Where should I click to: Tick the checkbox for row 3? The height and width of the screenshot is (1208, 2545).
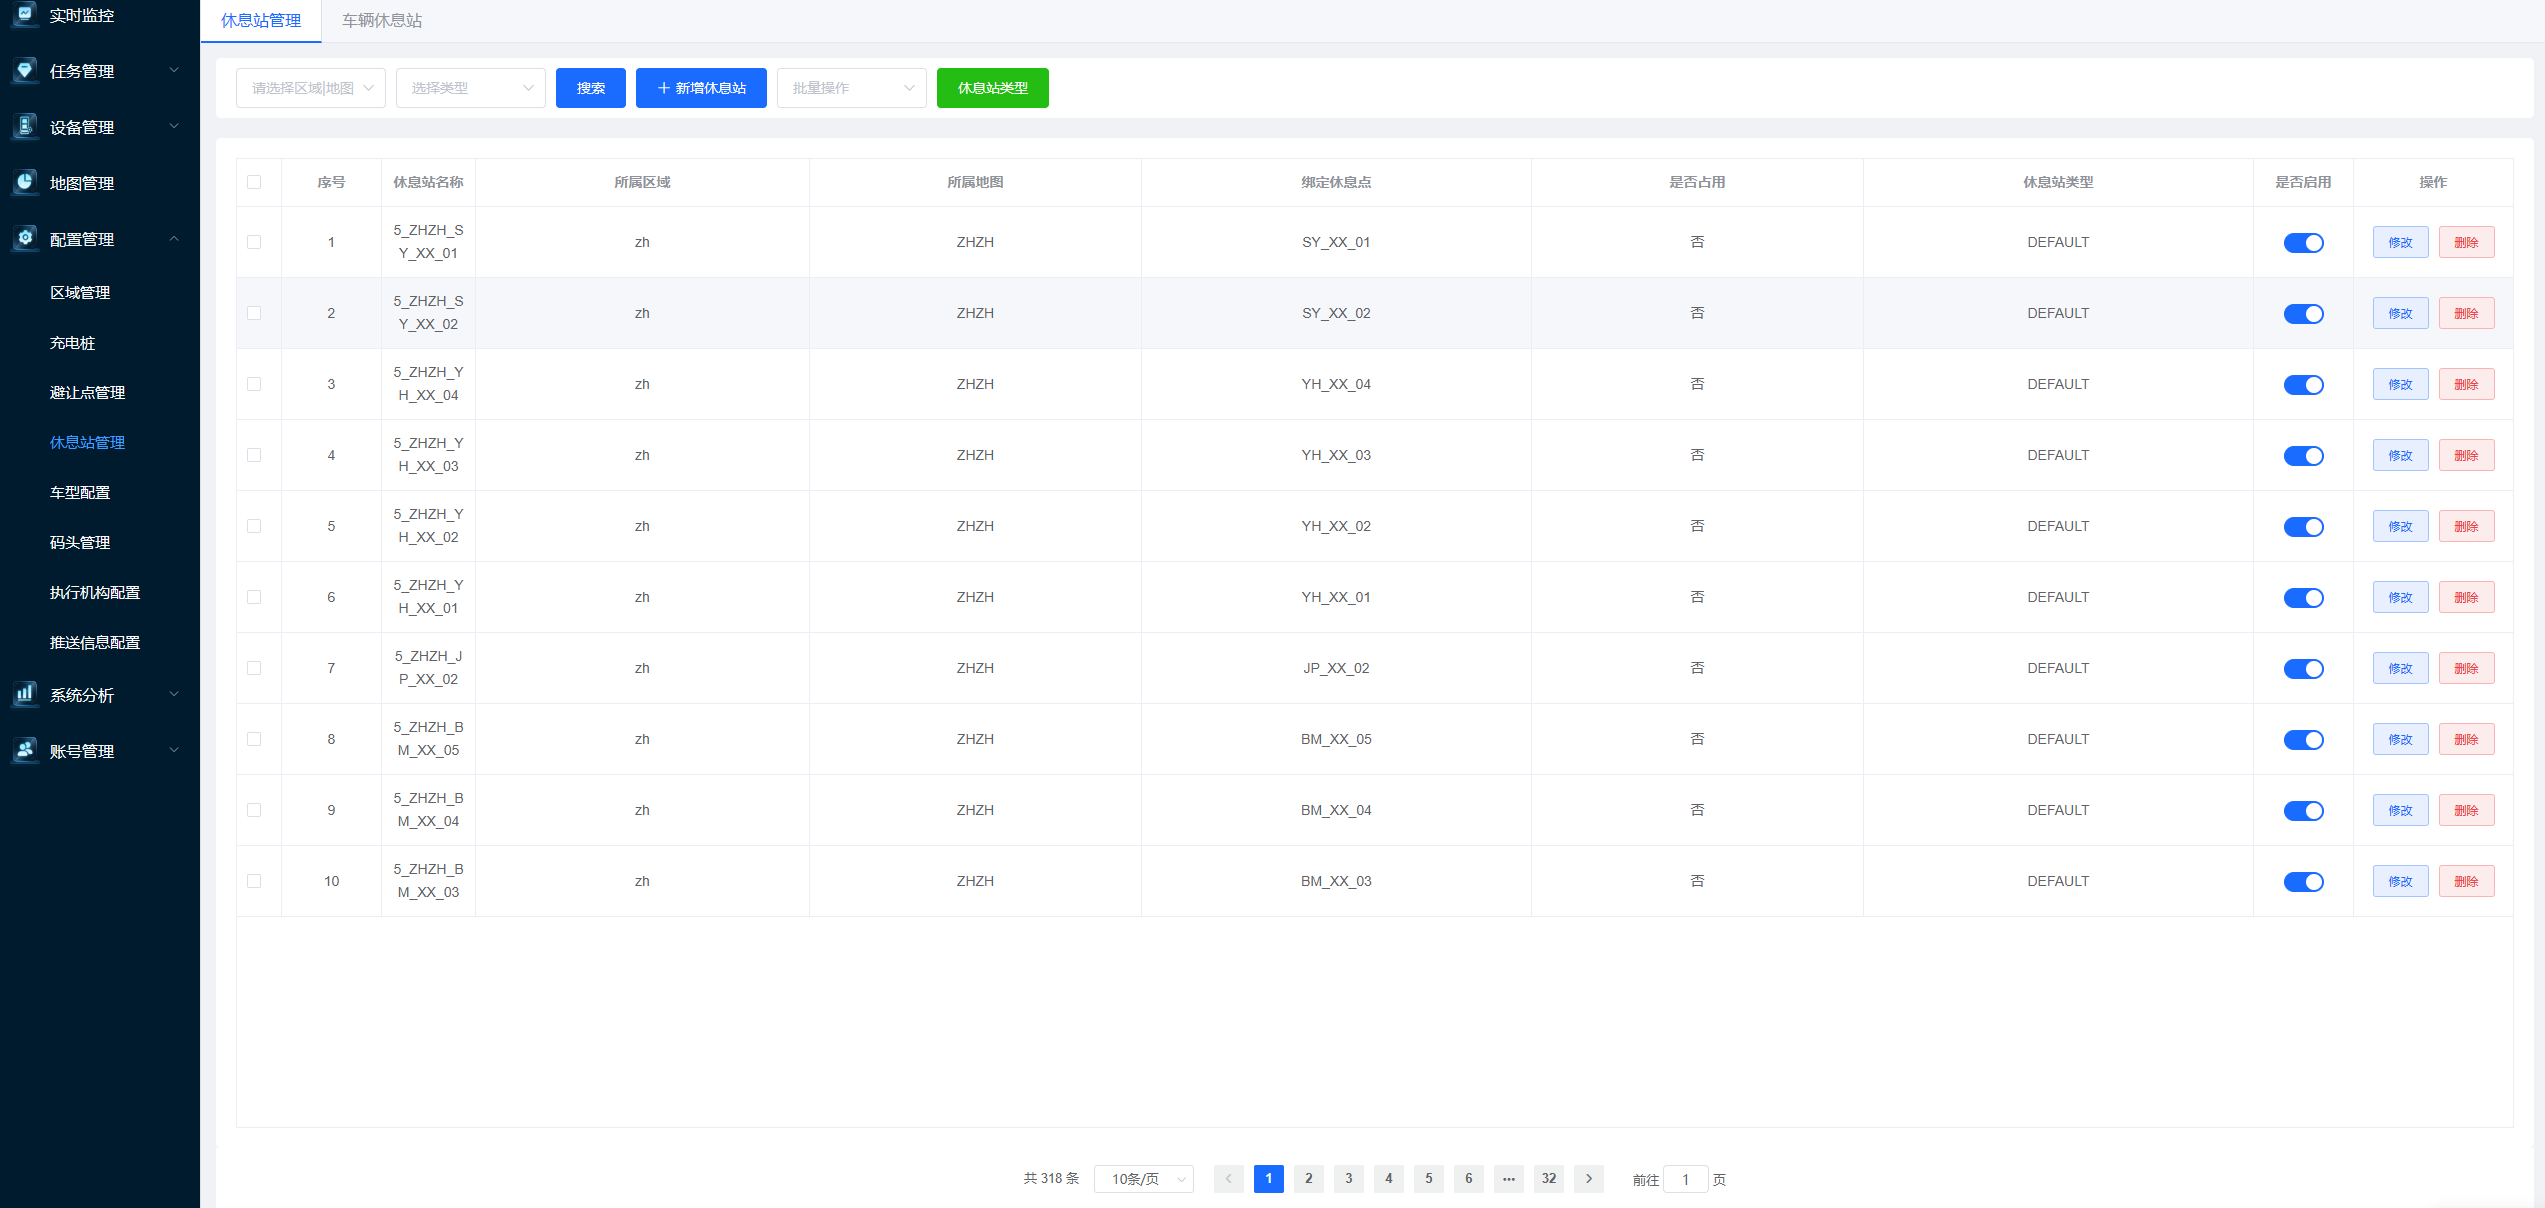(x=254, y=384)
